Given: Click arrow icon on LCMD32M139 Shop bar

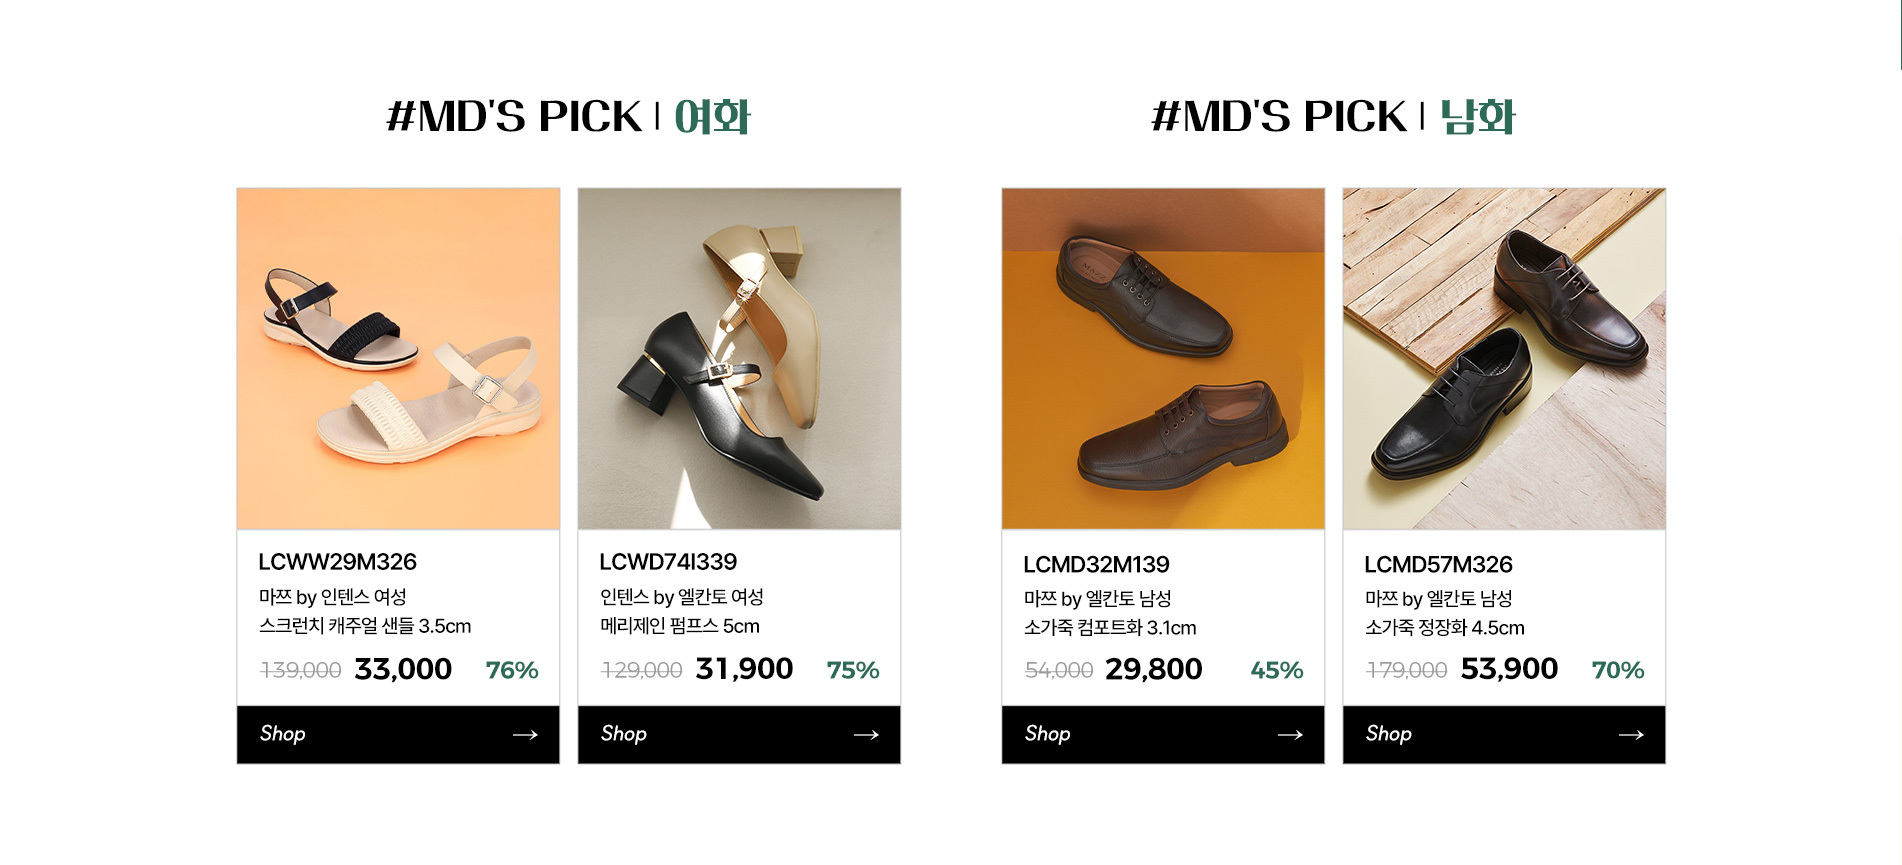Looking at the screenshot, I should (1290, 735).
